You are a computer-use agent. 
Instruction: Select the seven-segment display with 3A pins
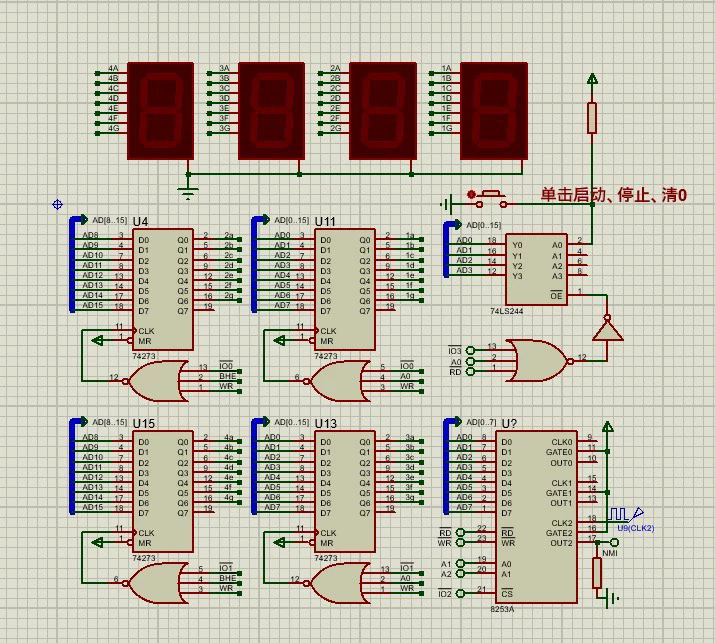pyautogui.click(x=271, y=111)
